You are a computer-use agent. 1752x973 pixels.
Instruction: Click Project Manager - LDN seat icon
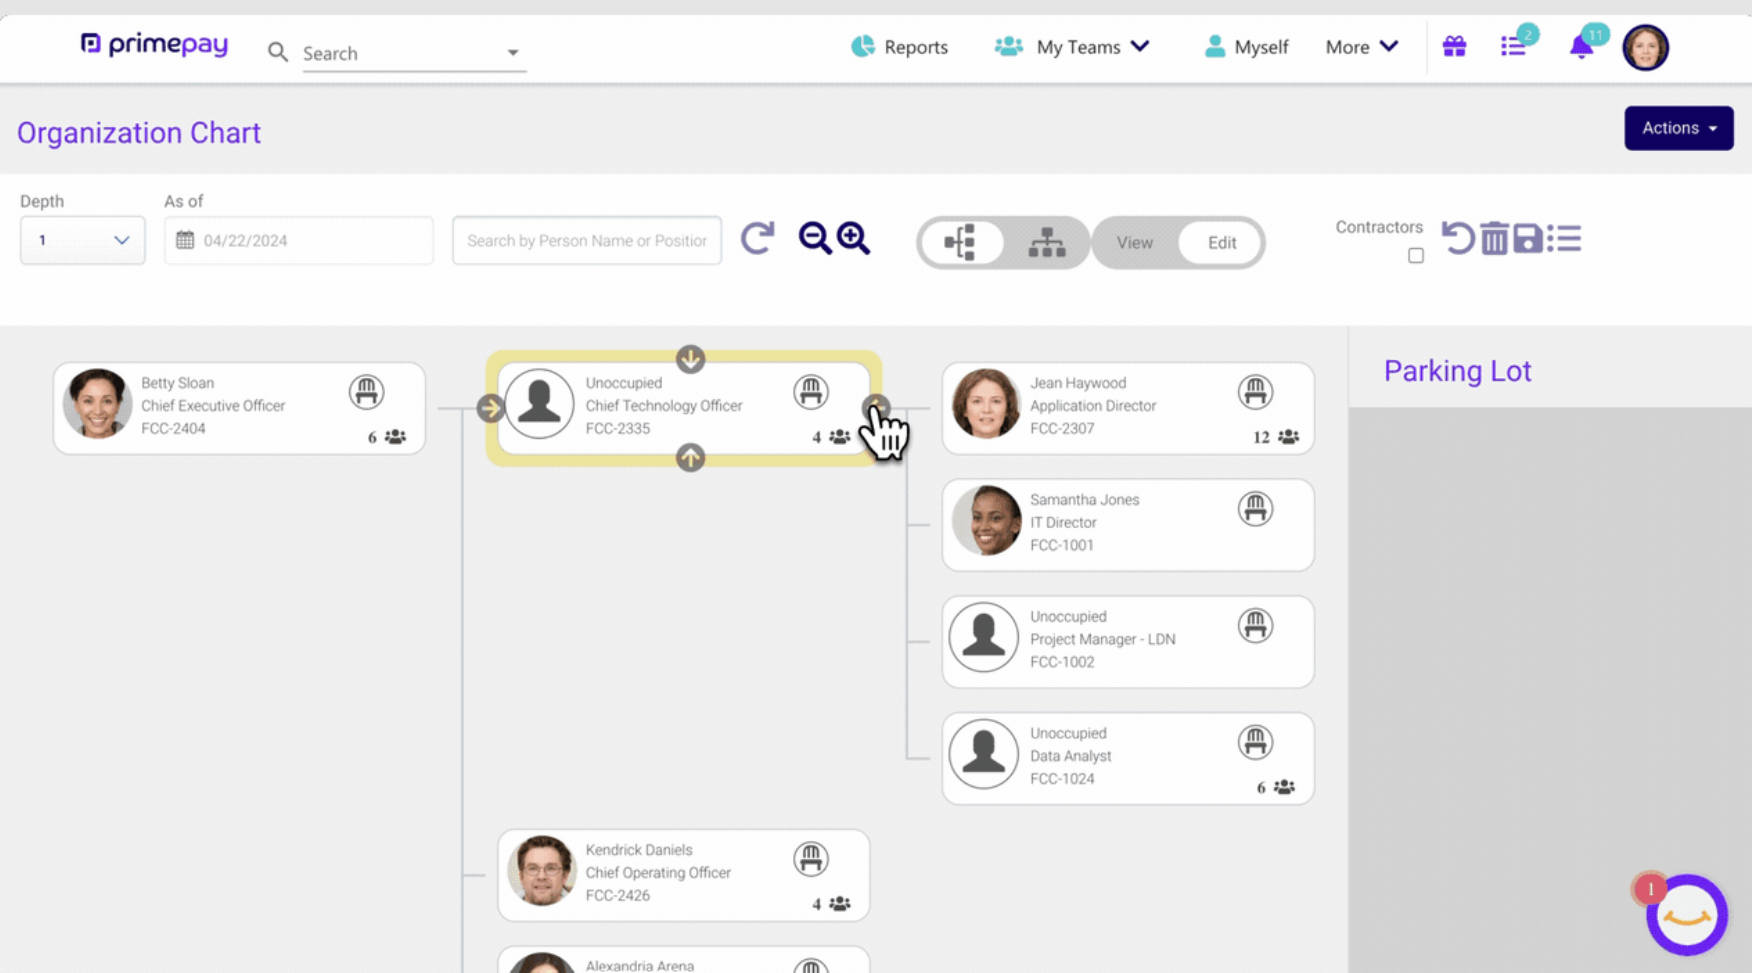click(1255, 625)
